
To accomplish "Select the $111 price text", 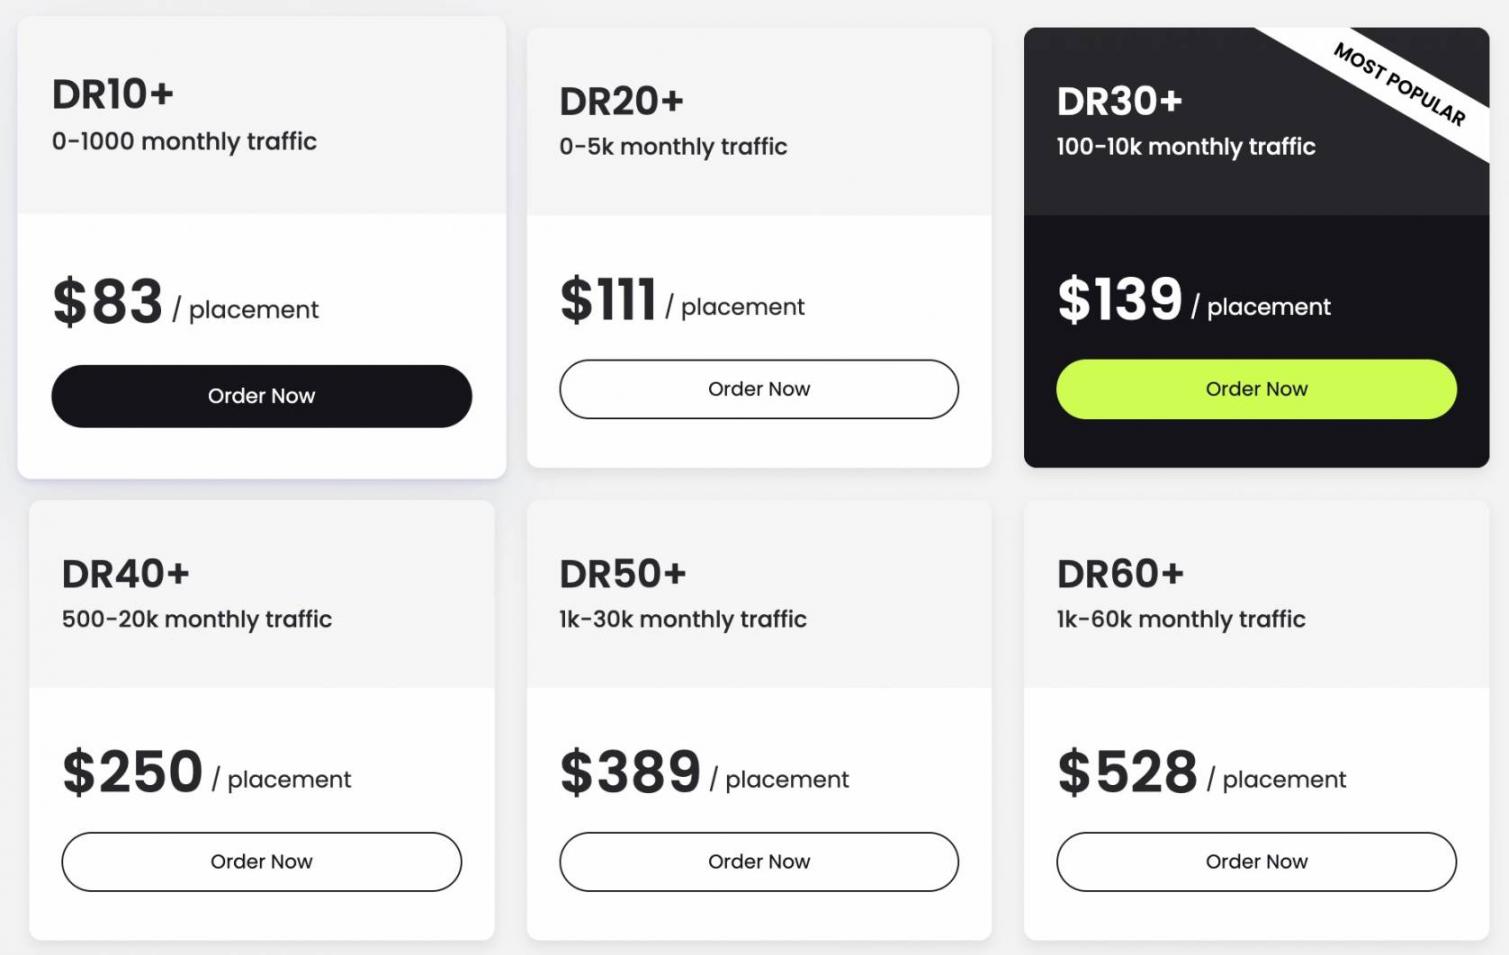I will pyautogui.click(x=608, y=299).
